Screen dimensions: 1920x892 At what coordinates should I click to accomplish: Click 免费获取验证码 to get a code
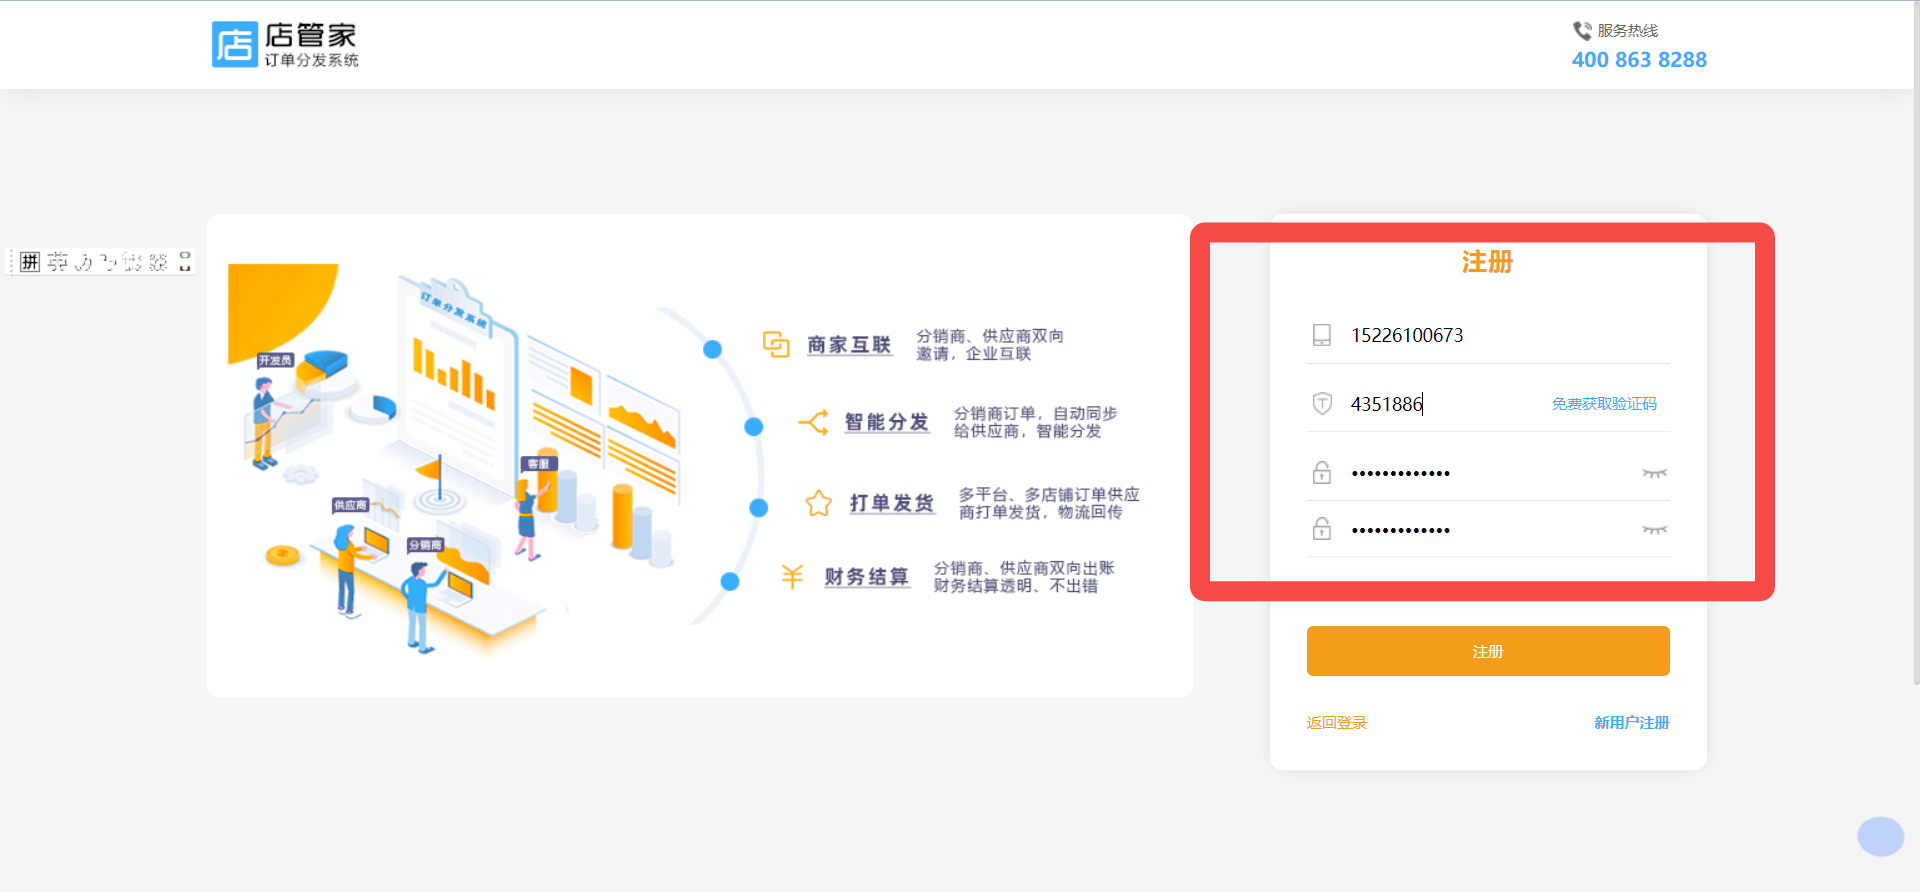(1604, 404)
